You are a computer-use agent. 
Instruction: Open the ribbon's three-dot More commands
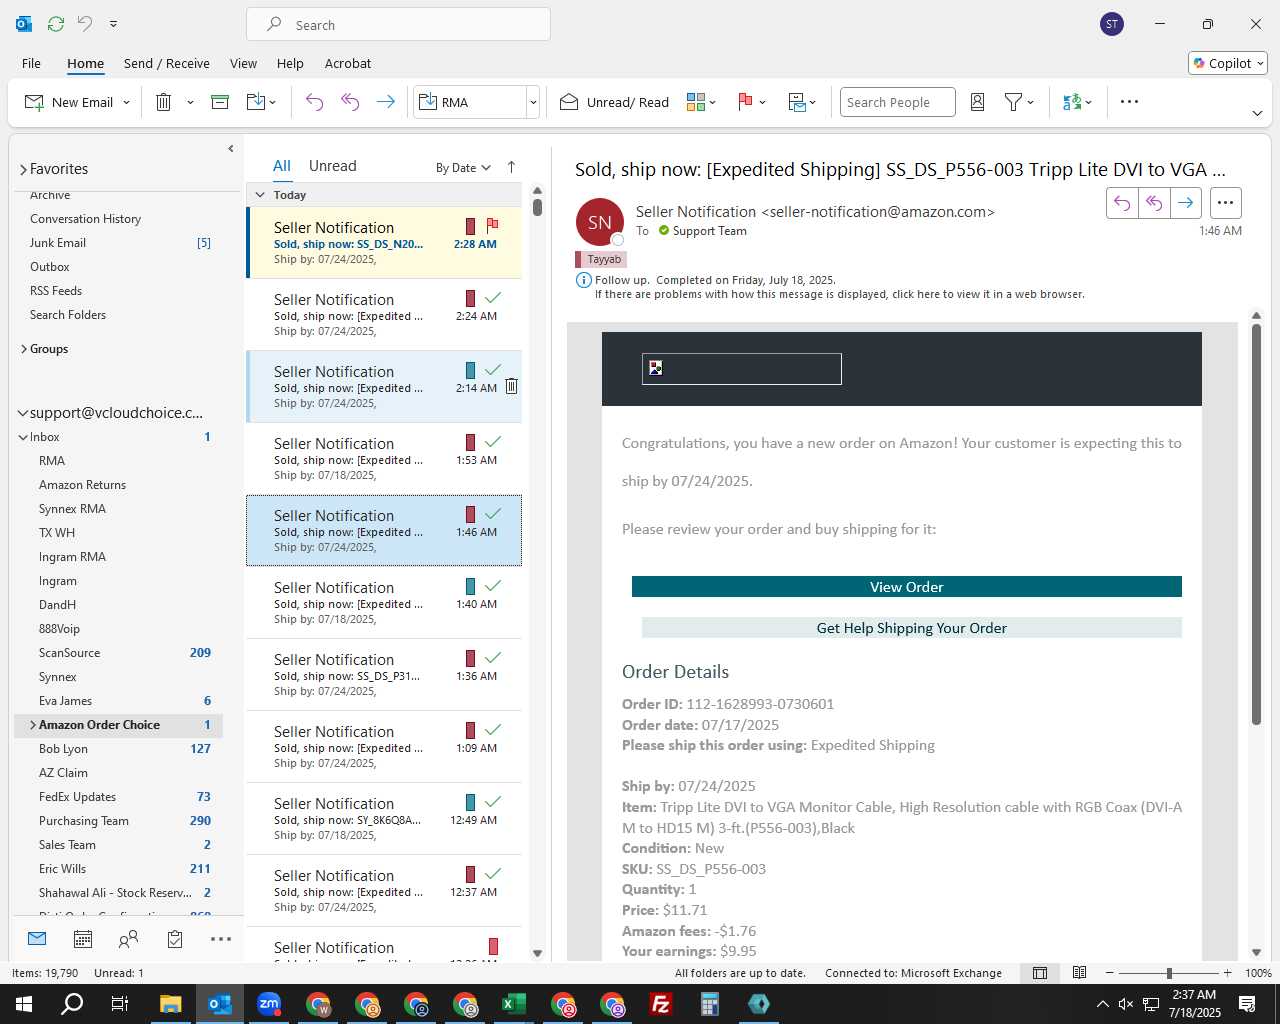(1129, 102)
